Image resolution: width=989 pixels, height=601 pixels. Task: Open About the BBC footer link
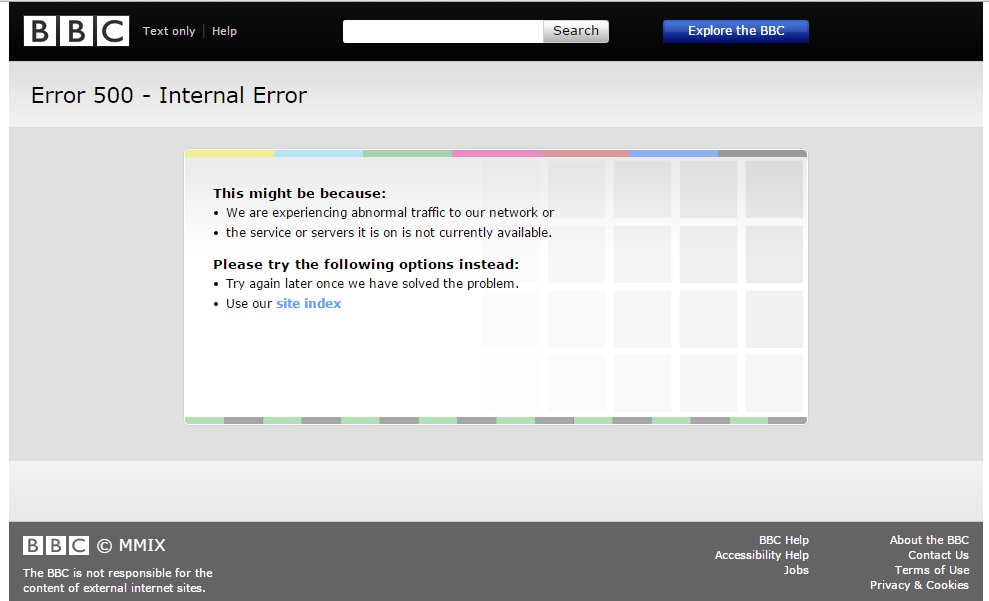tap(929, 540)
